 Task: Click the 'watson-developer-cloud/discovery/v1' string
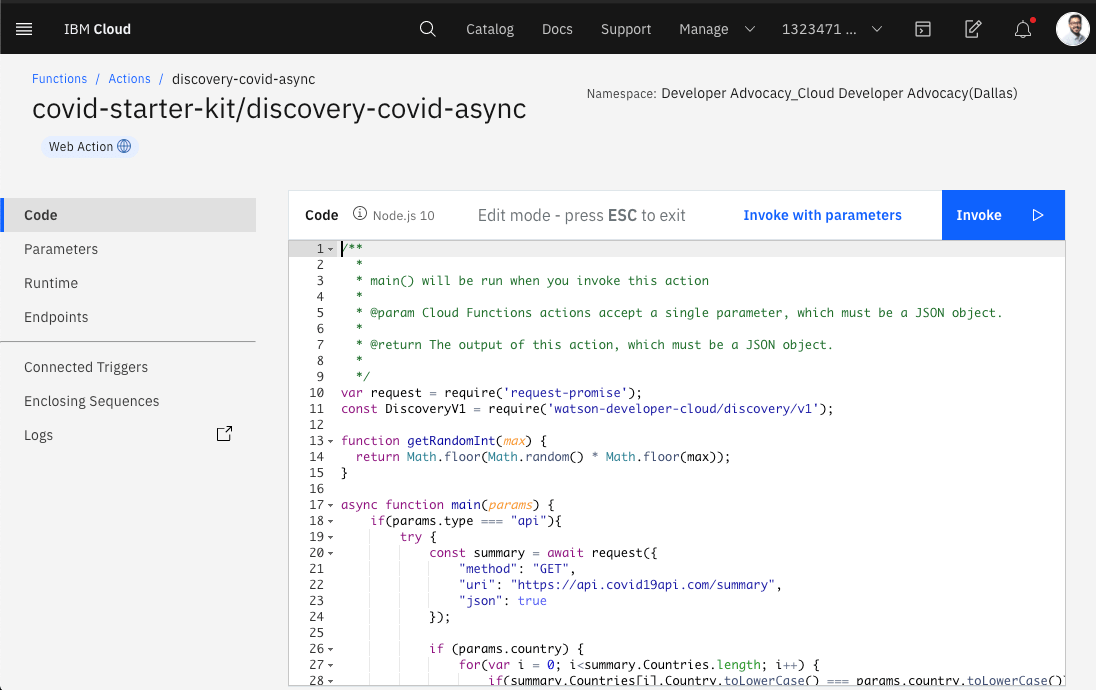[x=683, y=409]
